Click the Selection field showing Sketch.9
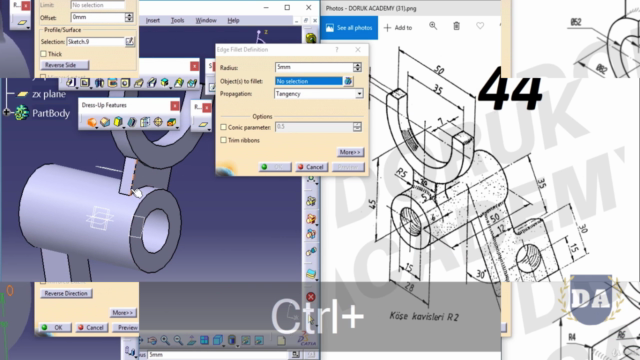Image resolution: width=640 pixels, height=360 pixels. coord(96,42)
